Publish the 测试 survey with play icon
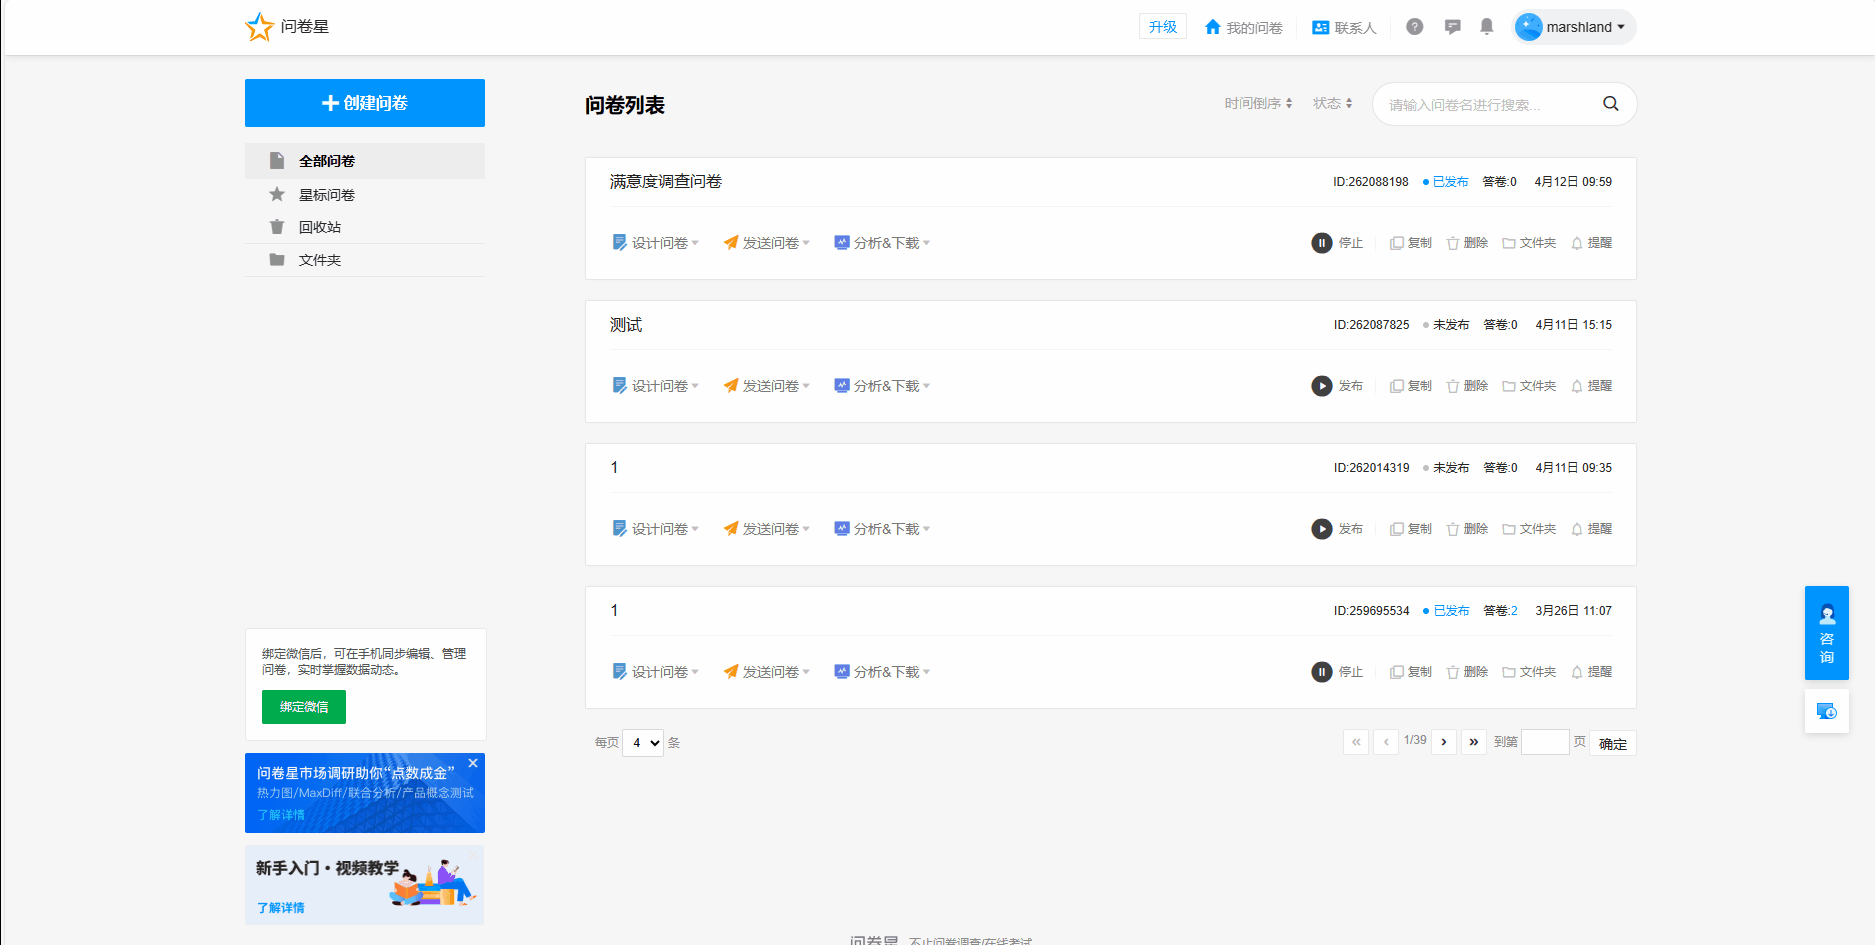This screenshot has width=1875, height=945. [x=1337, y=386]
